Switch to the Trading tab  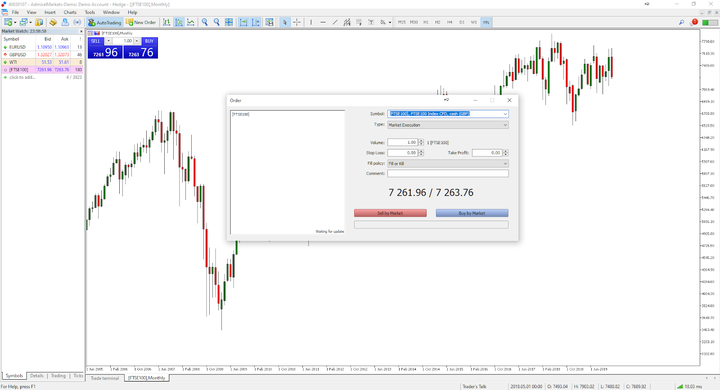(58, 376)
